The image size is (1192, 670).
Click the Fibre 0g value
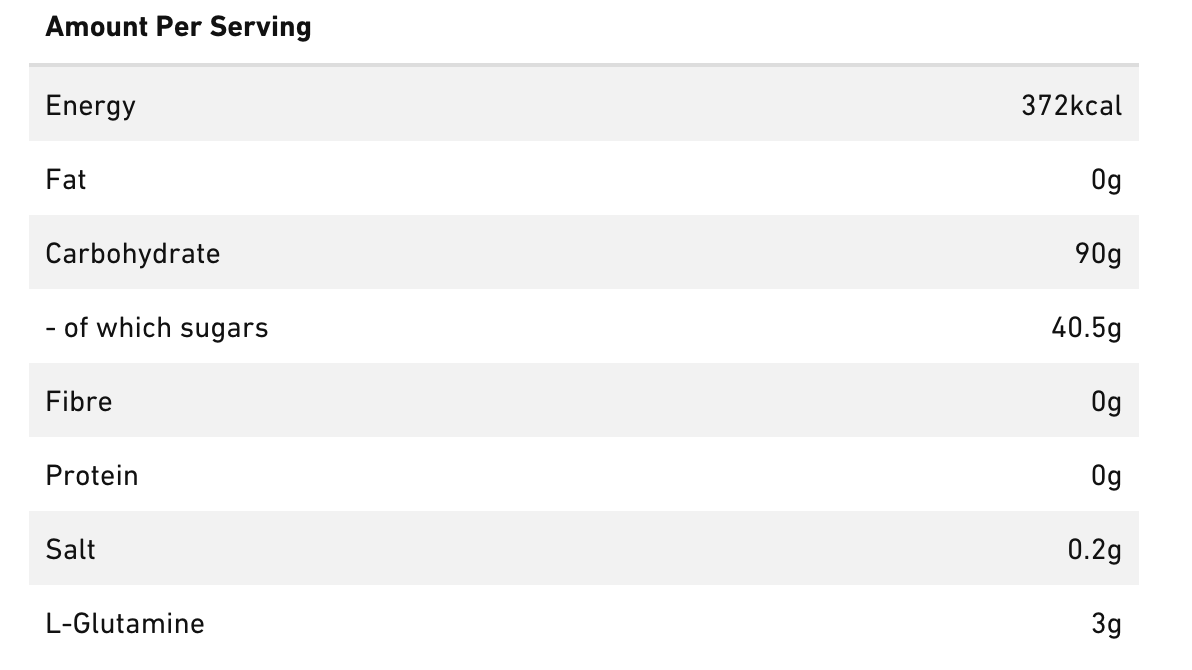pyautogui.click(x=1106, y=402)
